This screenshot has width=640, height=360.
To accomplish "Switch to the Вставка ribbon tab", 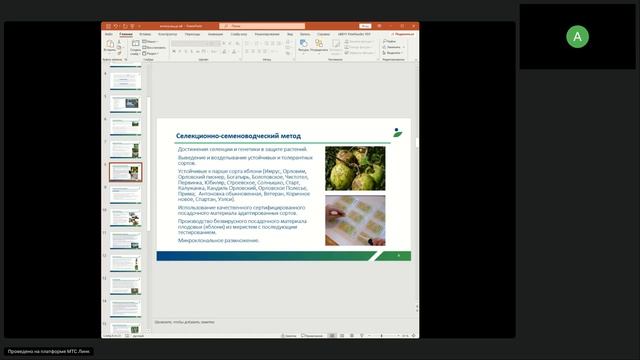I will pos(145,34).
